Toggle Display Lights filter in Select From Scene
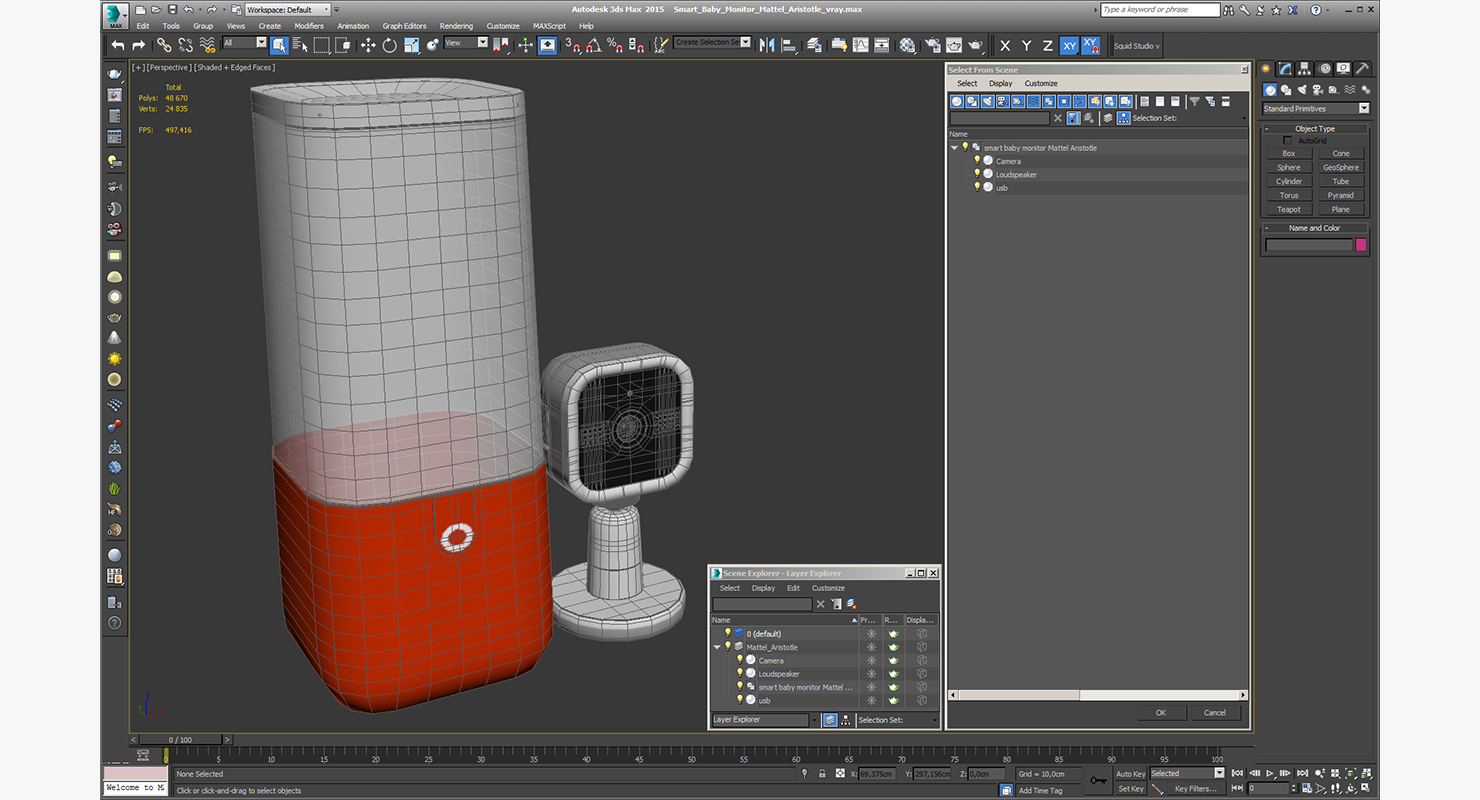The height and width of the screenshot is (800, 1480). (x=988, y=101)
